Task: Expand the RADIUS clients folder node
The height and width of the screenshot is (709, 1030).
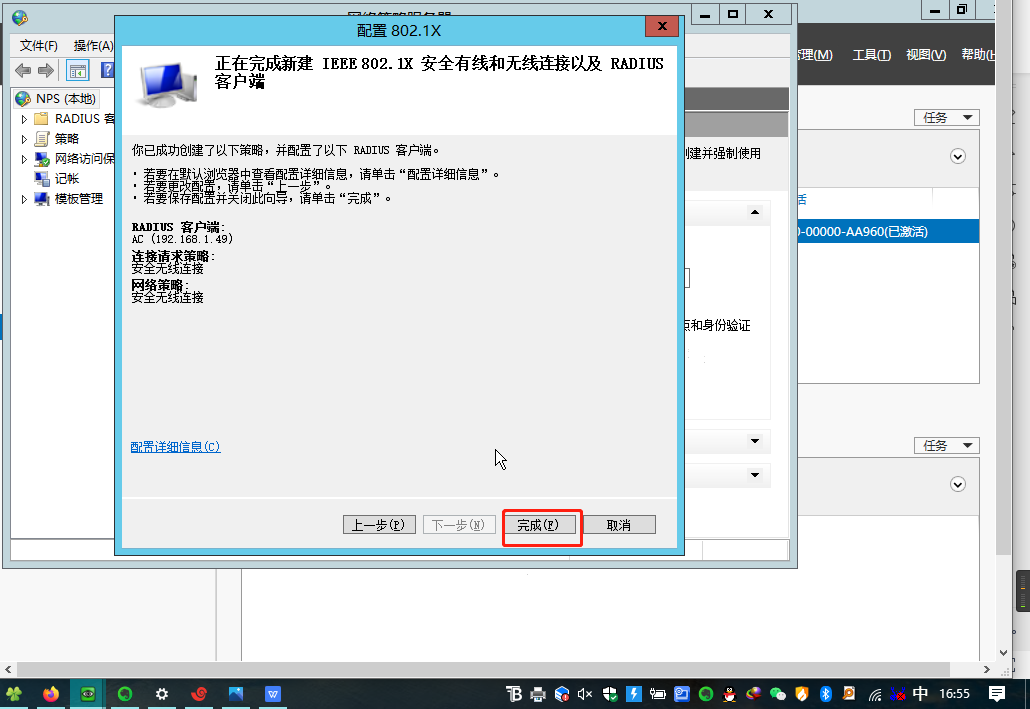Action: point(24,119)
